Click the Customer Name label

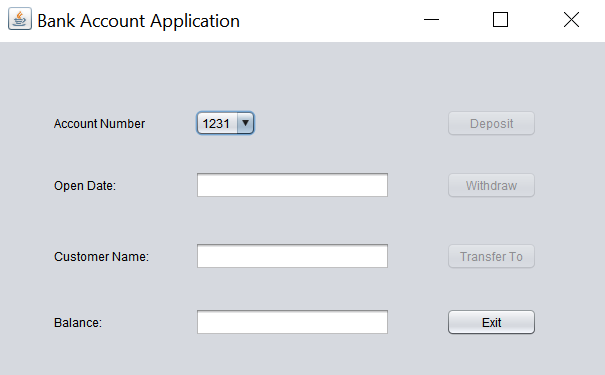click(x=101, y=257)
